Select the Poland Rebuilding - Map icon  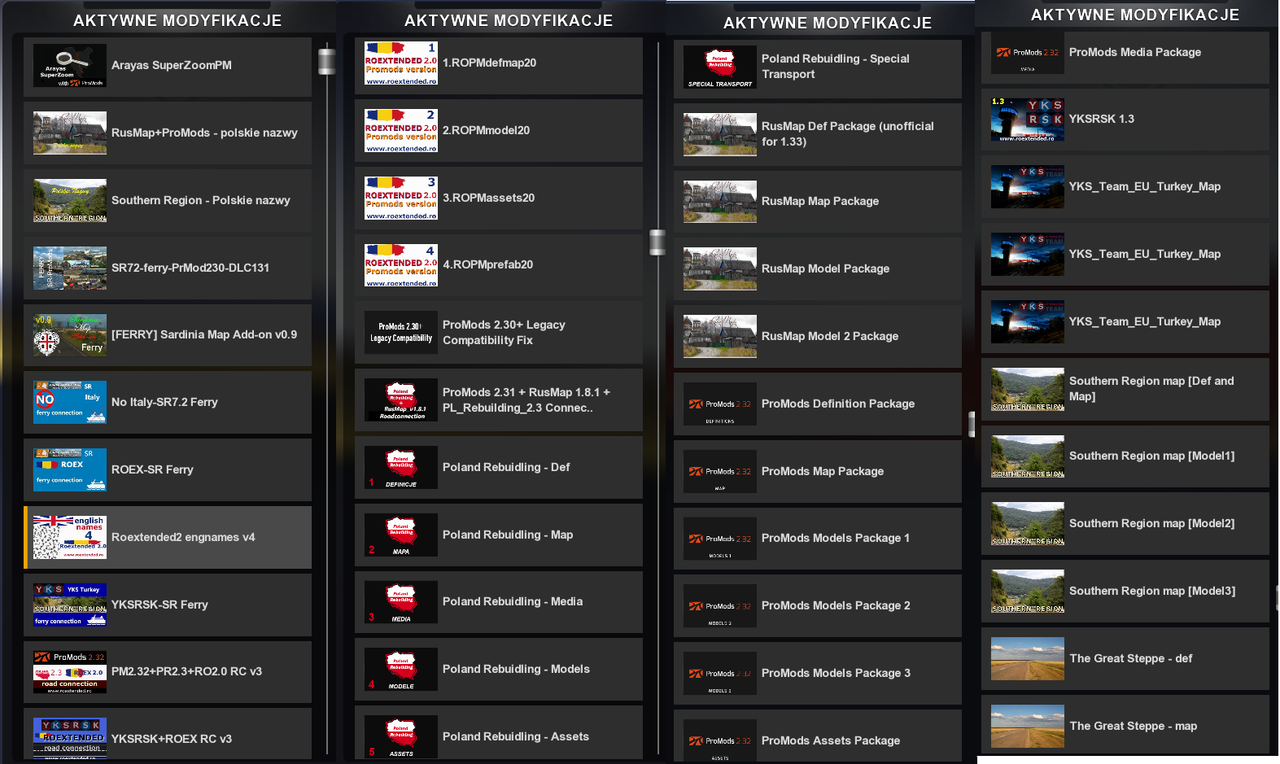pos(401,535)
